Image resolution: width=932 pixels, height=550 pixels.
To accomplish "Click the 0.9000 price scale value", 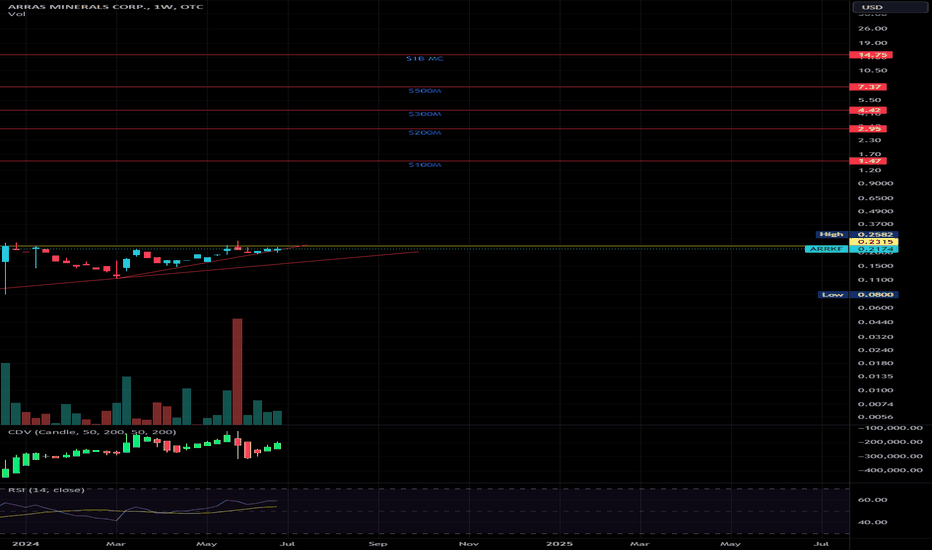I will click(876, 183).
